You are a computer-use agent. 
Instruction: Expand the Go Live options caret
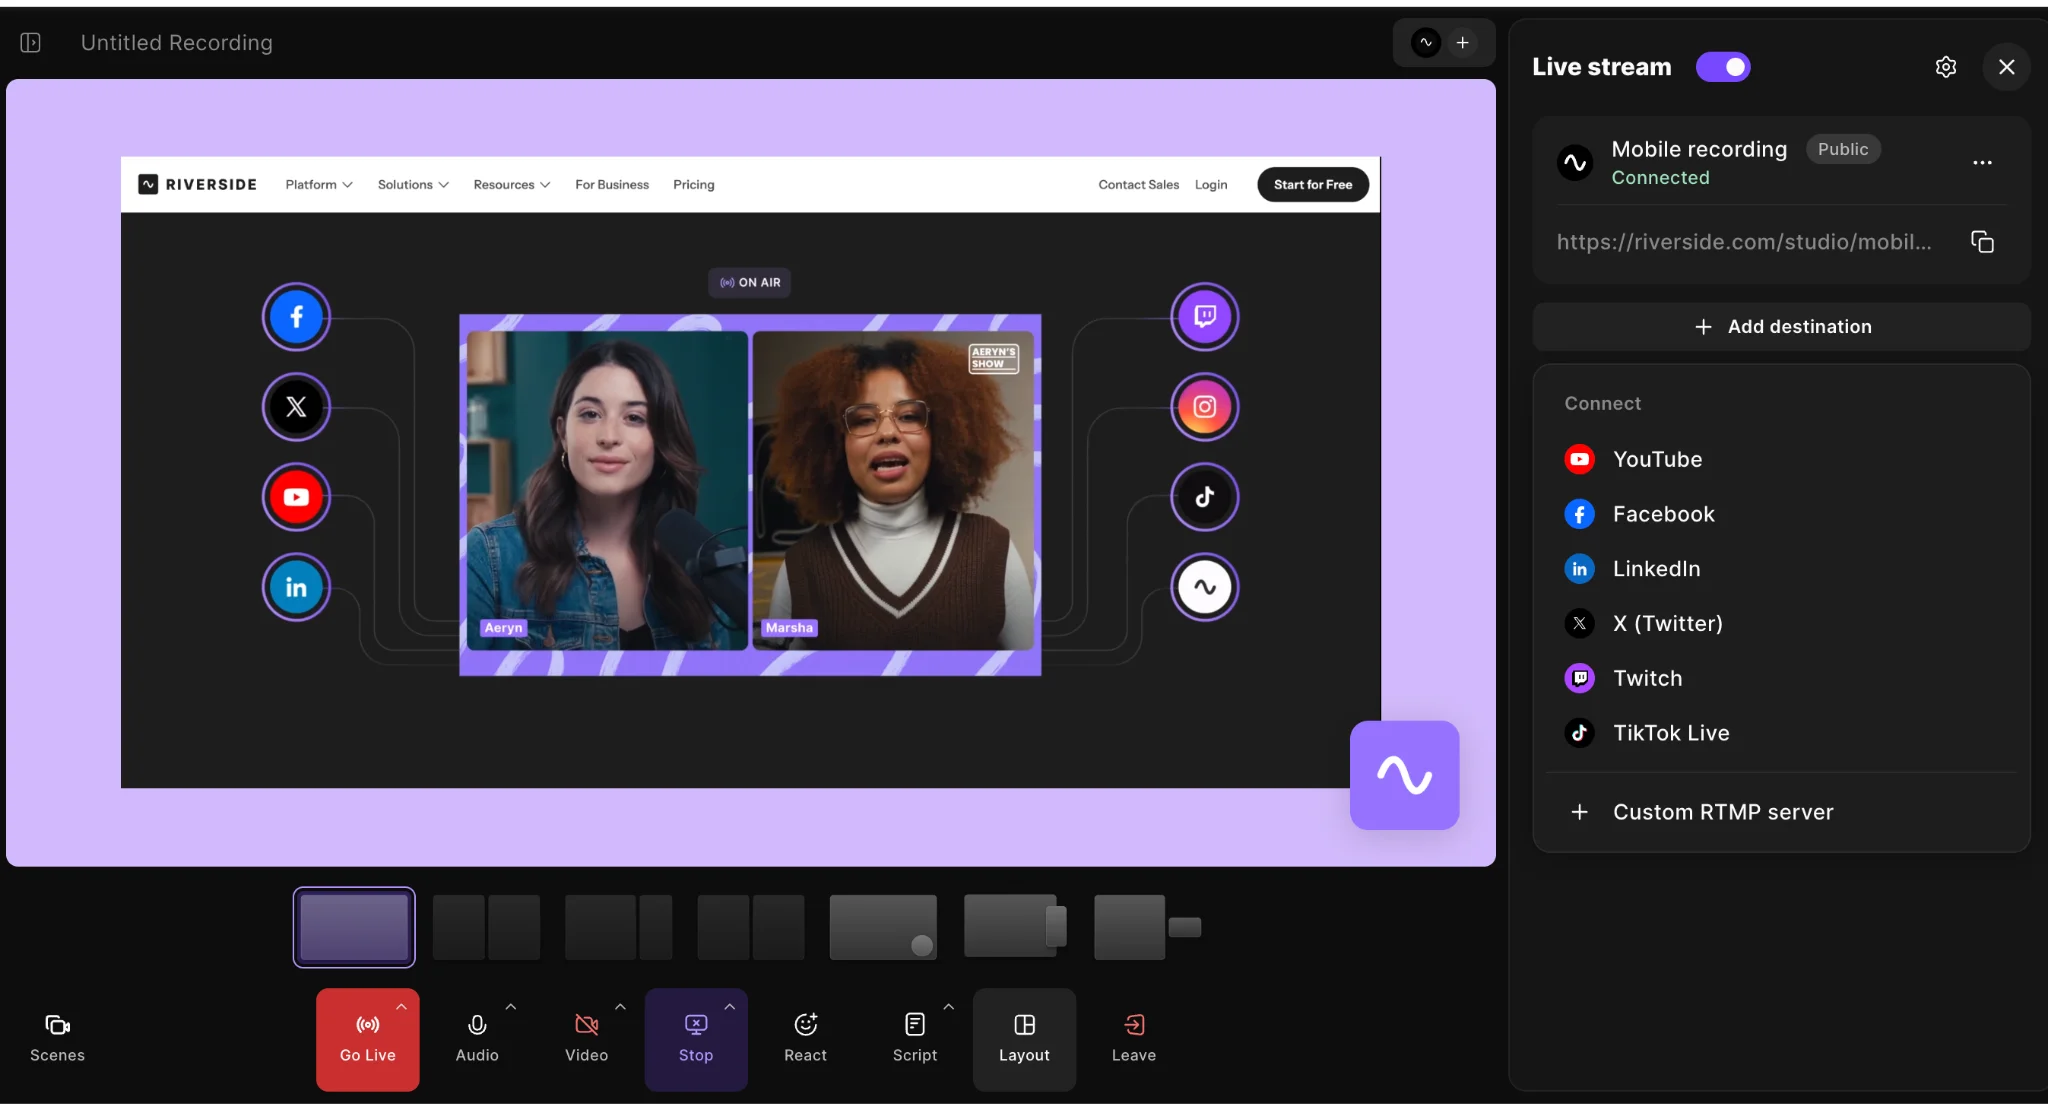click(x=401, y=1007)
